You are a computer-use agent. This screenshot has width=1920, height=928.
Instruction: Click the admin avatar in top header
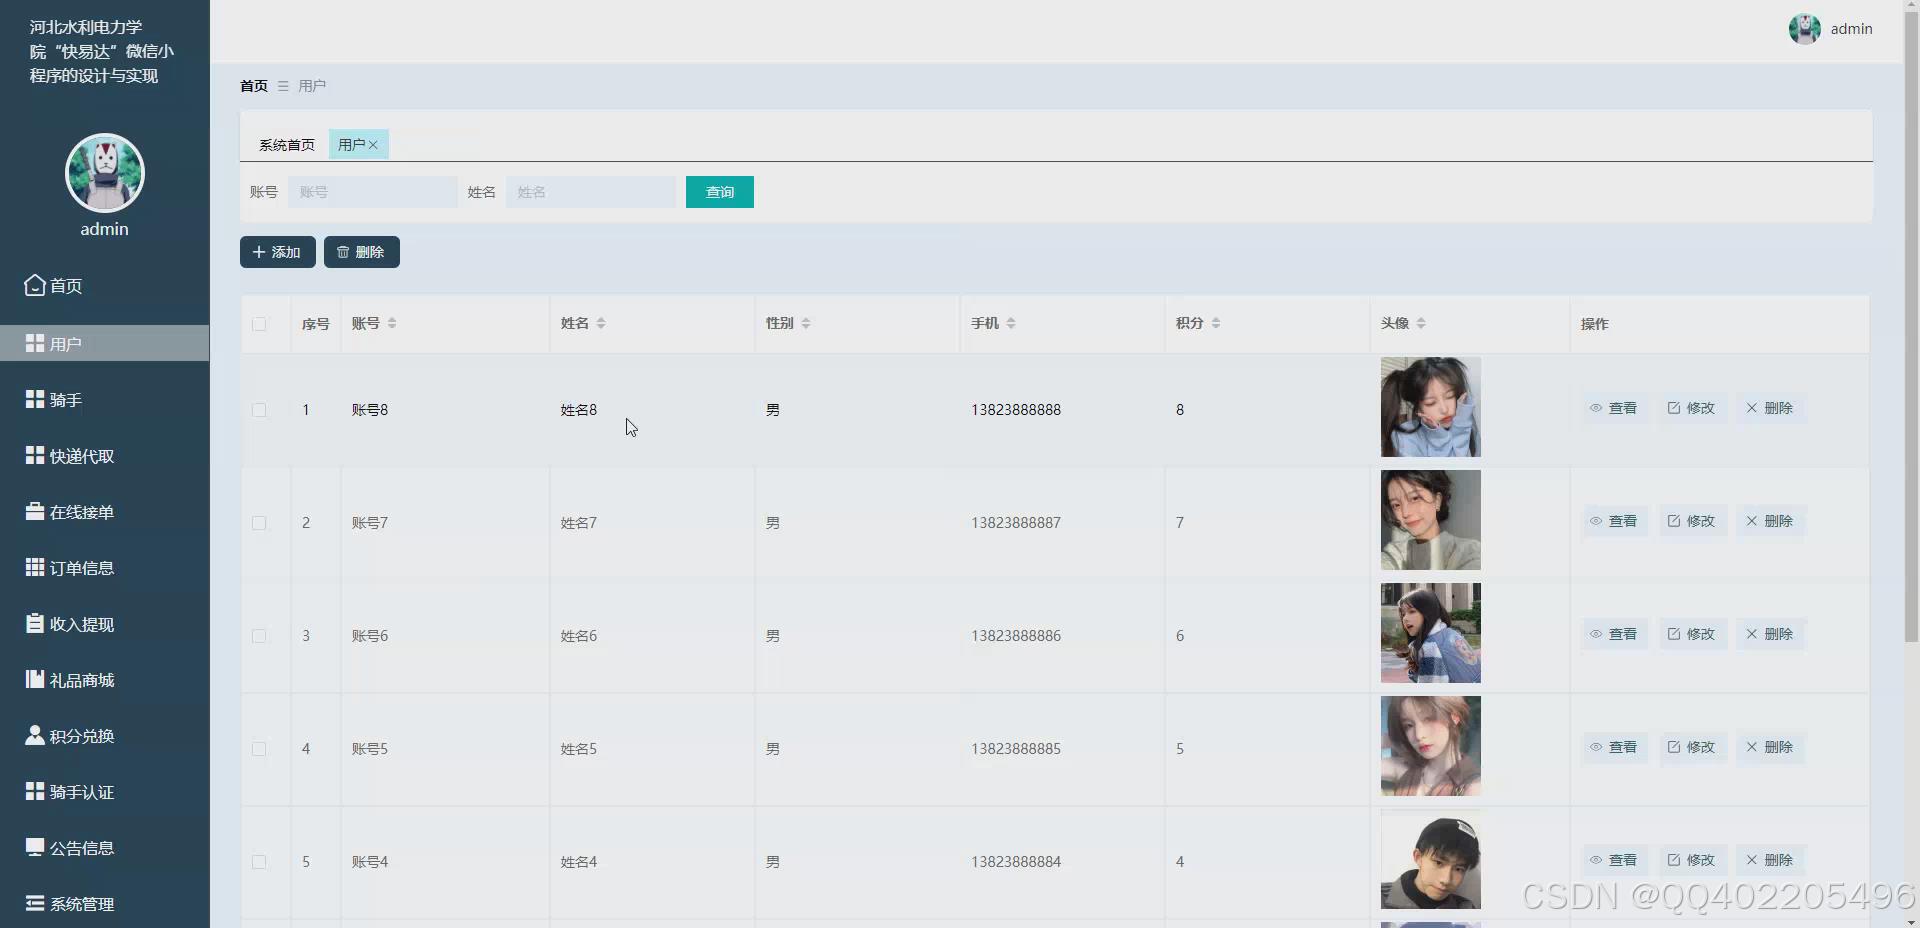click(1804, 29)
